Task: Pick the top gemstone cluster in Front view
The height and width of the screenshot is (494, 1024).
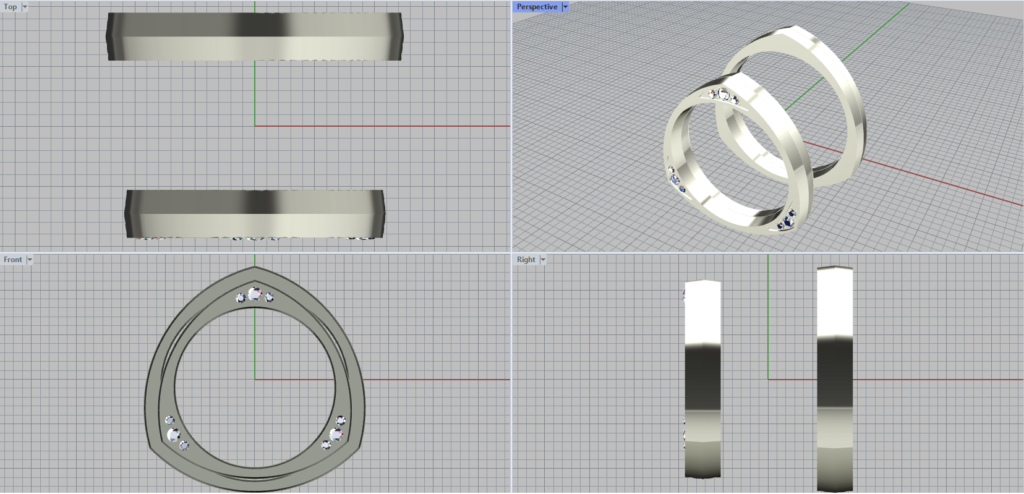Action: pos(254,295)
